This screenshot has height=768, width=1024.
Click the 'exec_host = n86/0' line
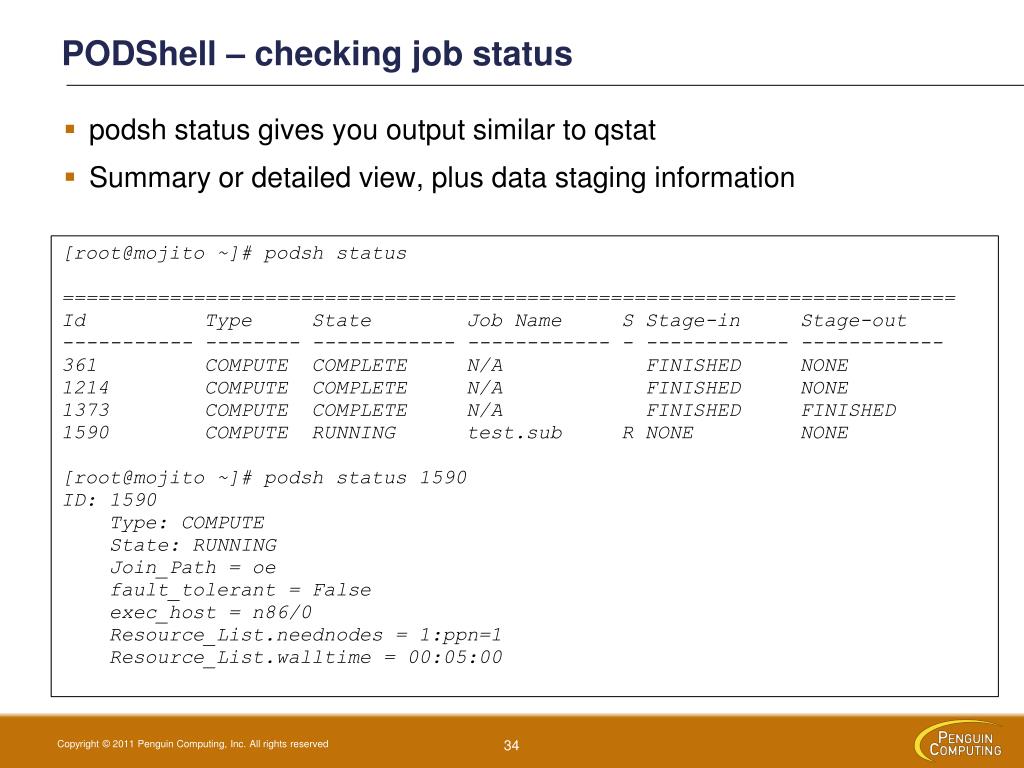[211, 612]
